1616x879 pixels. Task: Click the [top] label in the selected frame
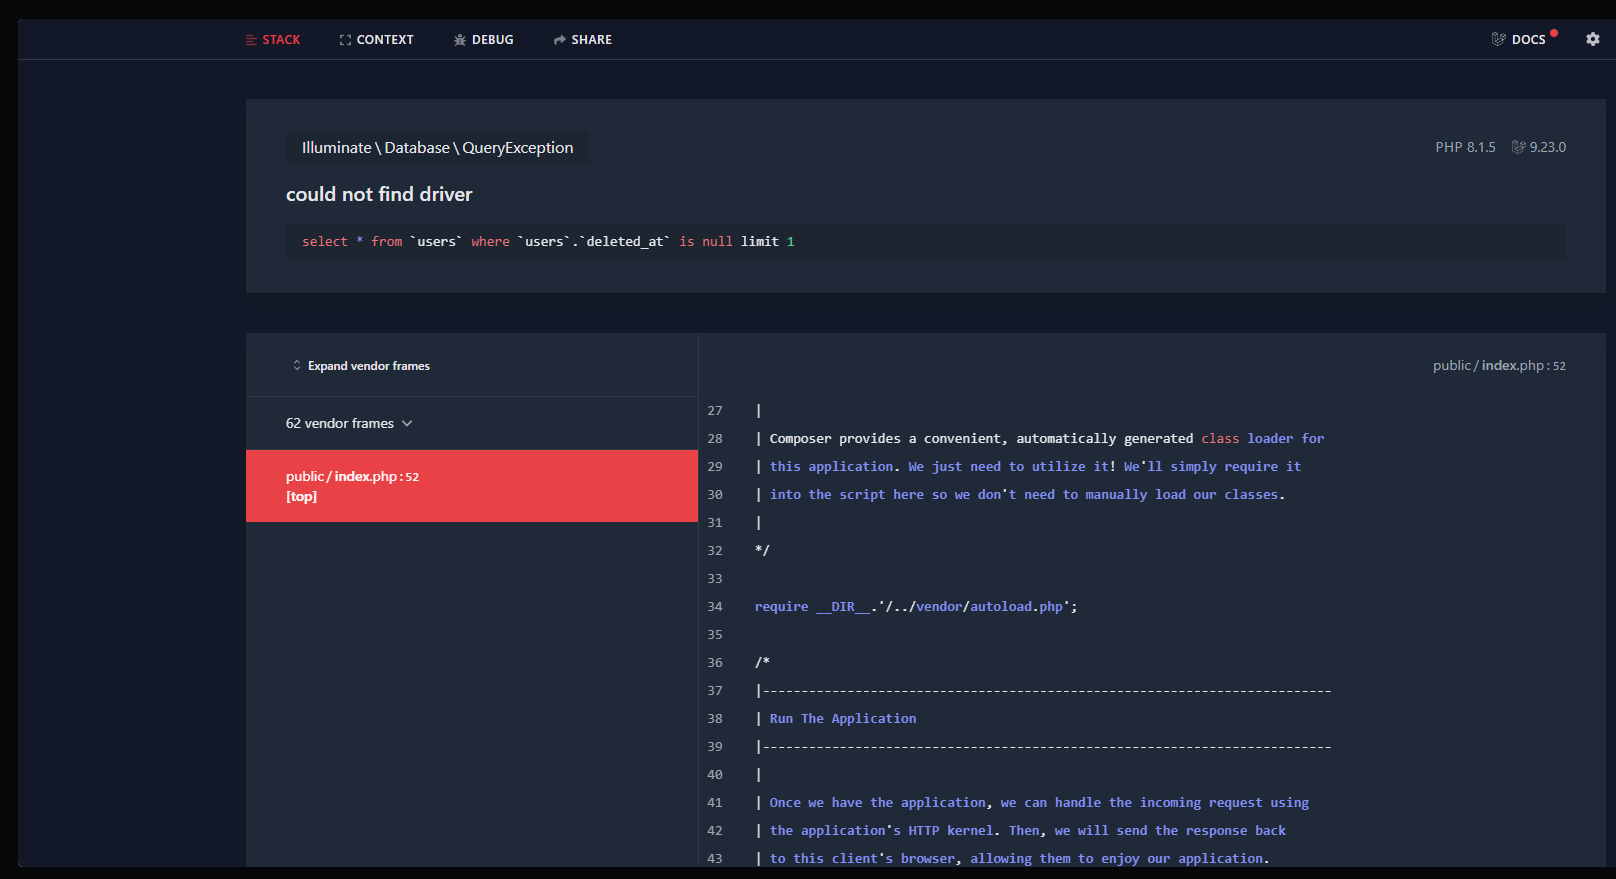coord(301,497)
